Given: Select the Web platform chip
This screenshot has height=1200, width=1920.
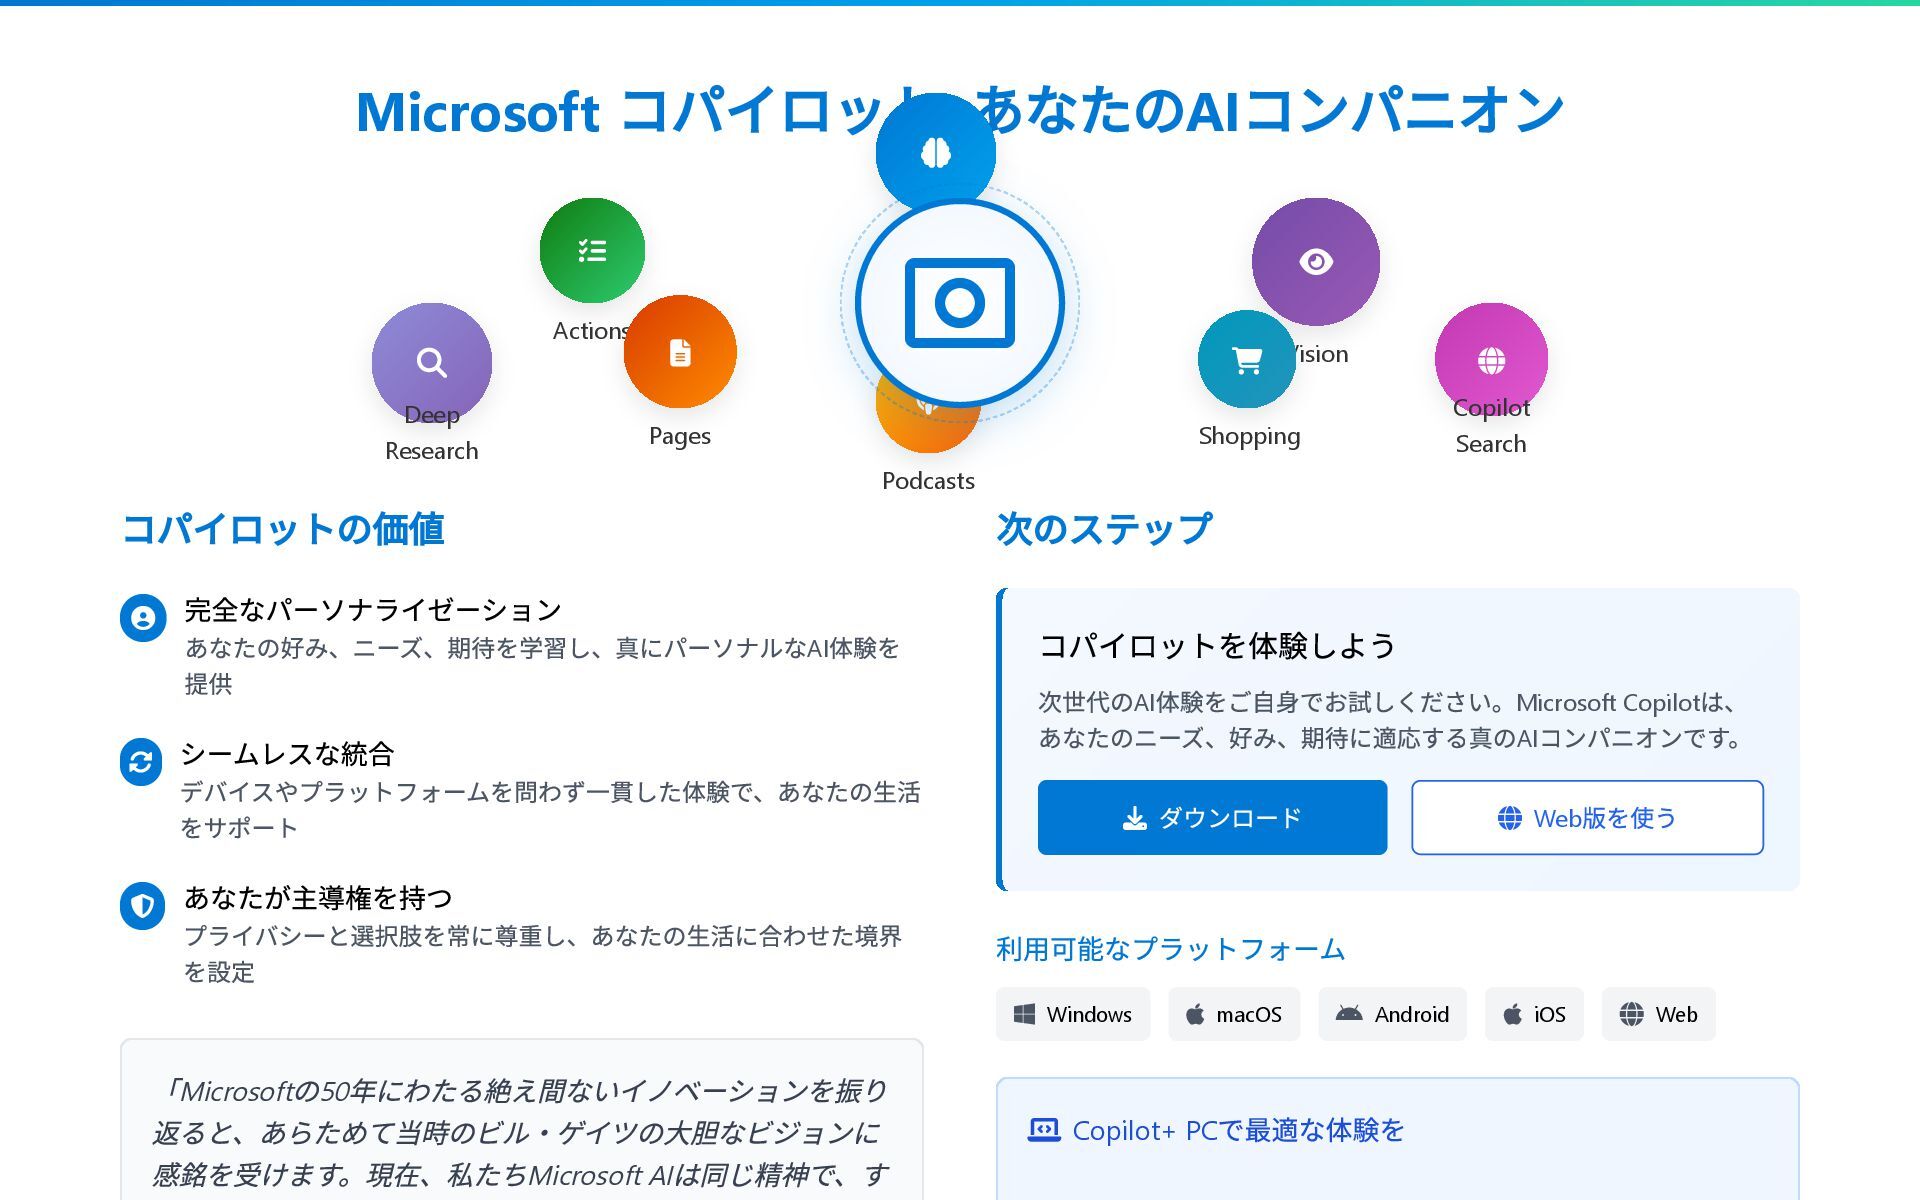Looking at the screenshot, I should click(1658, 1014).
